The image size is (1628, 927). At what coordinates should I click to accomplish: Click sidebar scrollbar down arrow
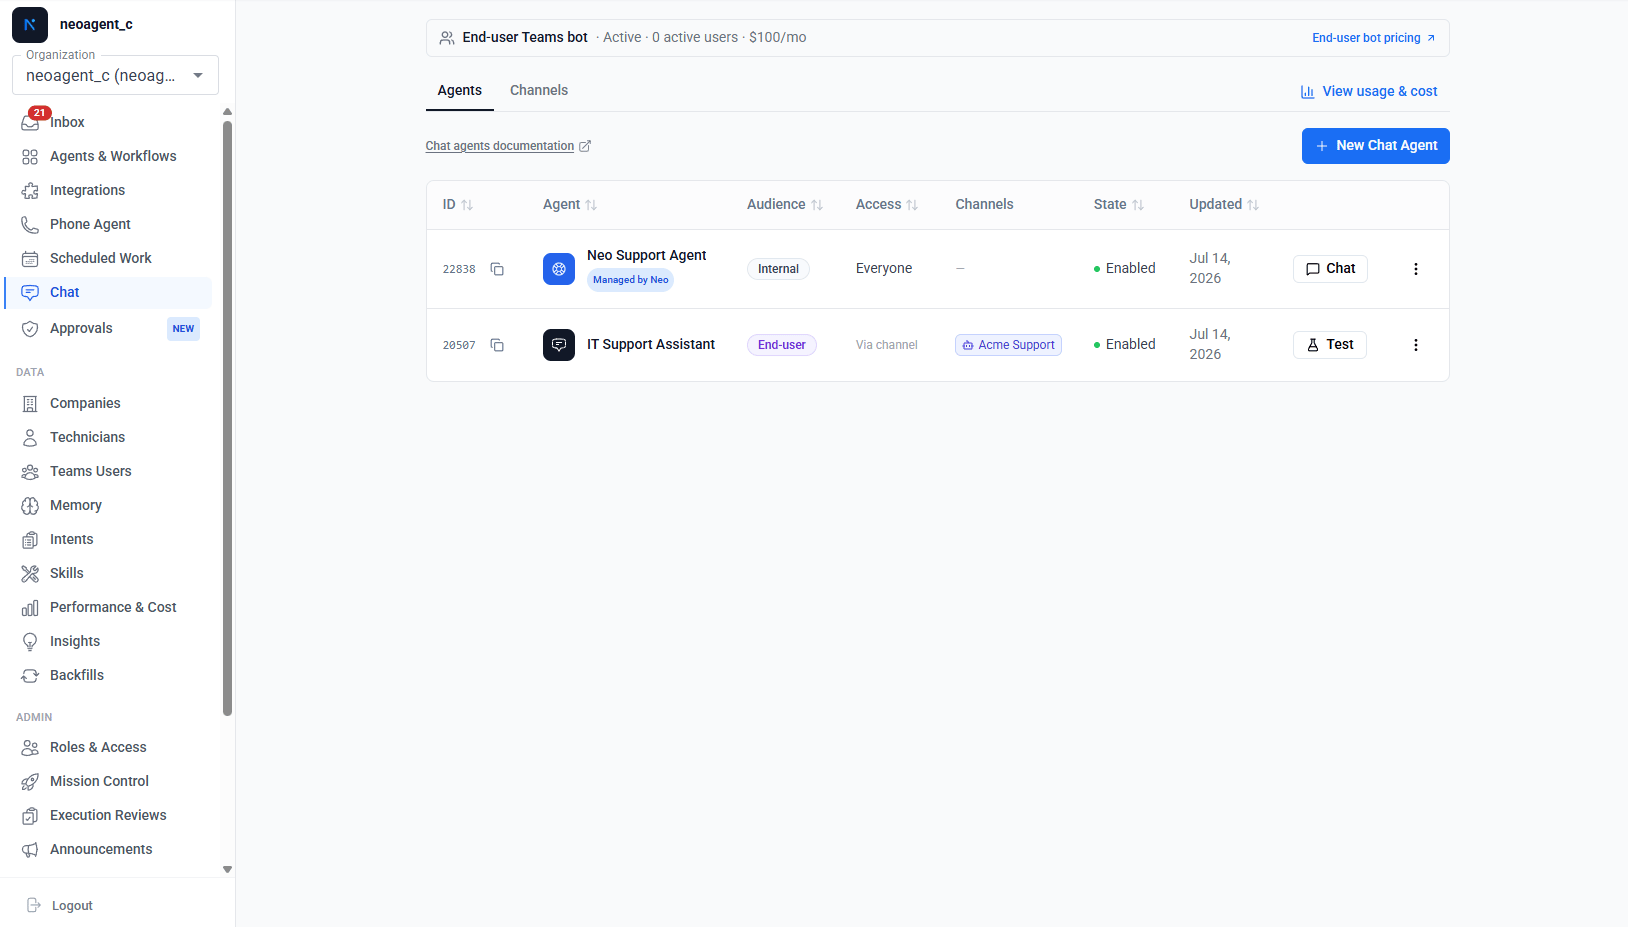pos(227,869)
